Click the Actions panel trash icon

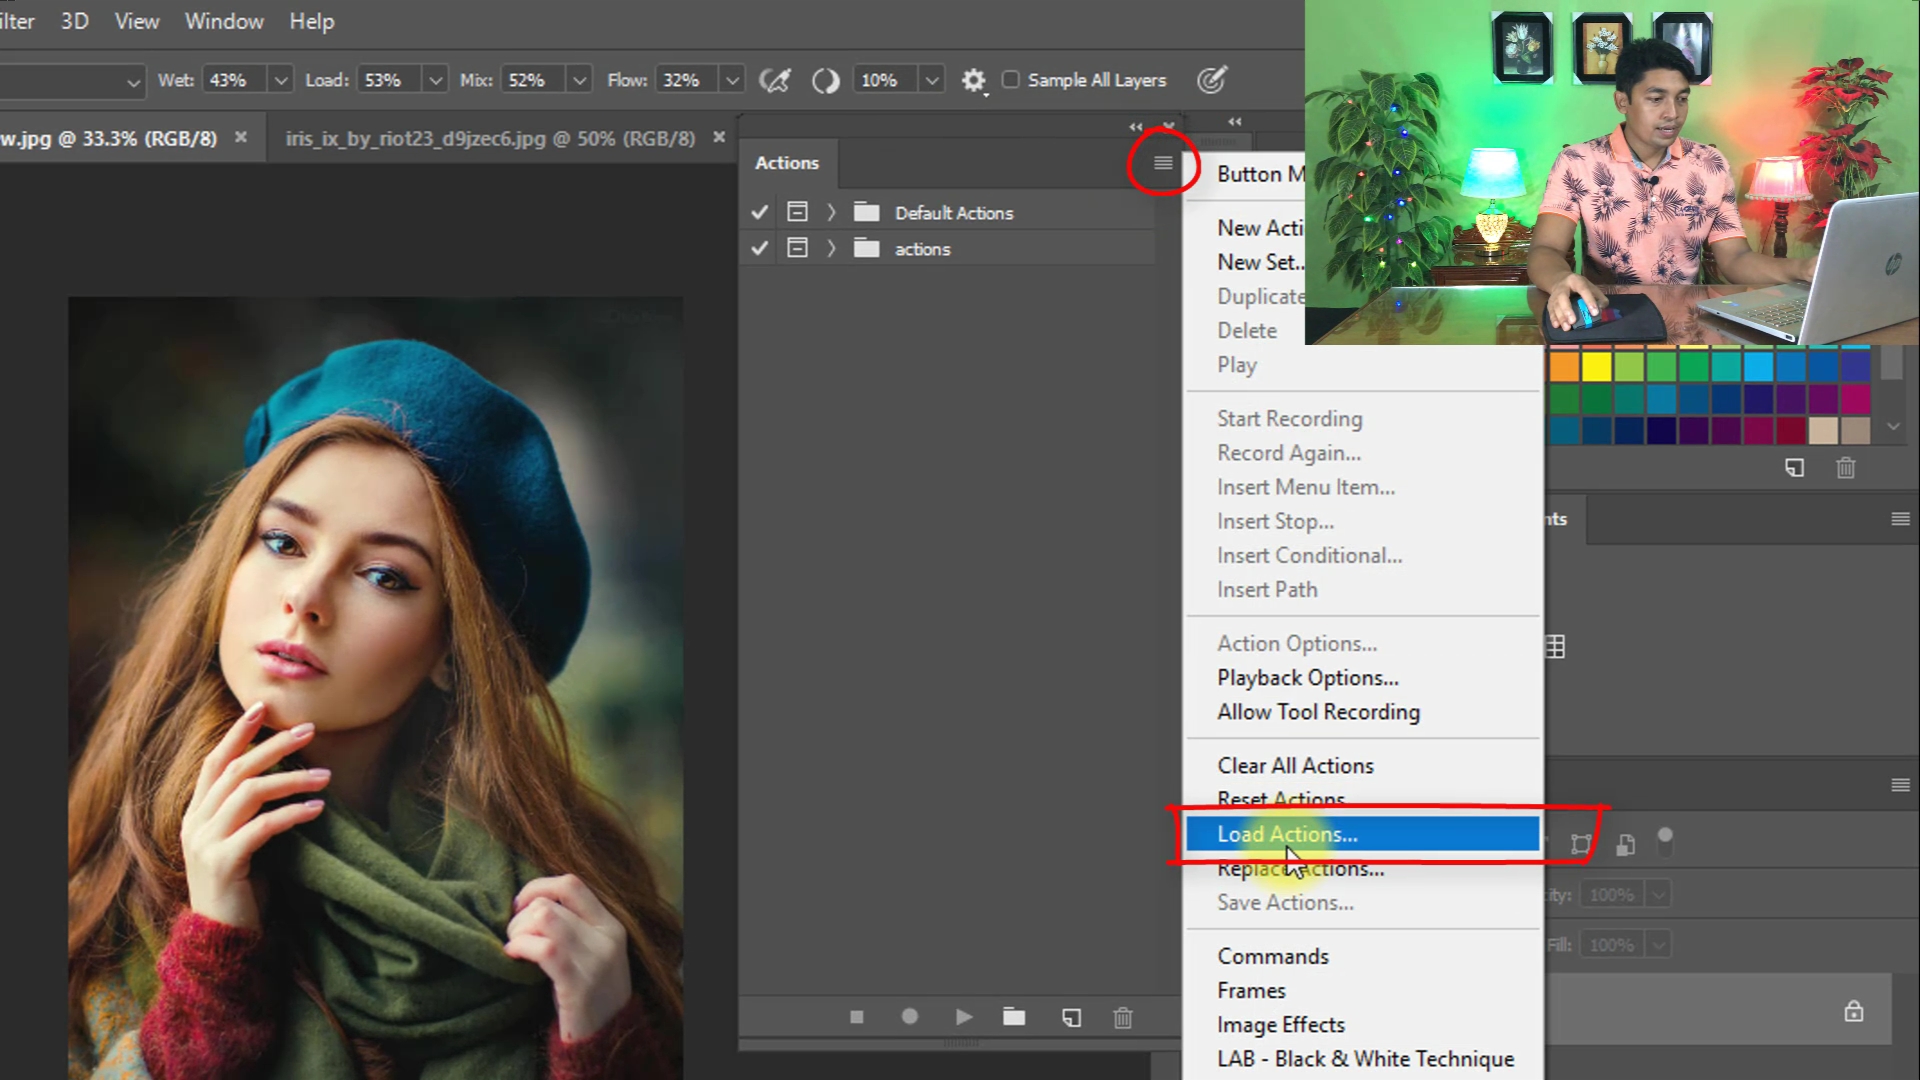click(x=1123, y=1018)
